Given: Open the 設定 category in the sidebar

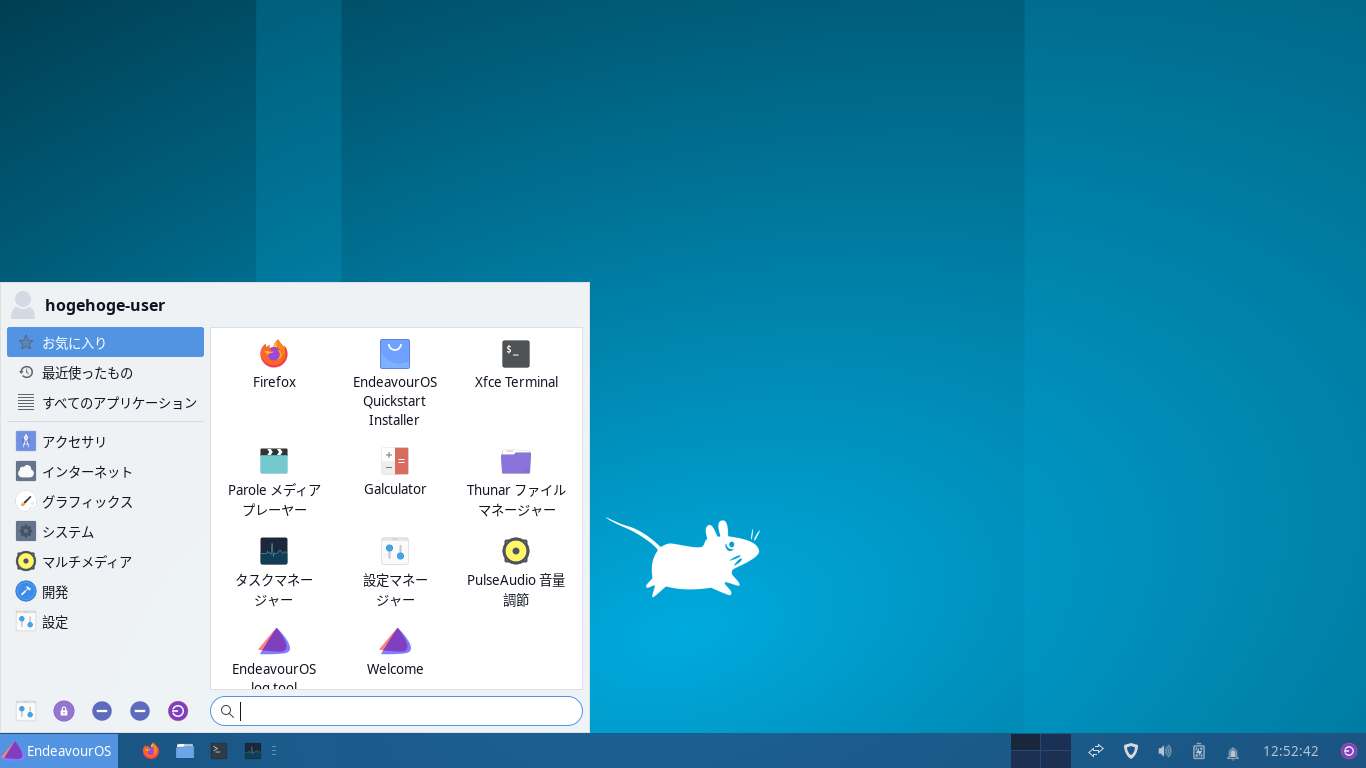Looking at the screenshot, I should pyautogui.click(x=105, y=621).
